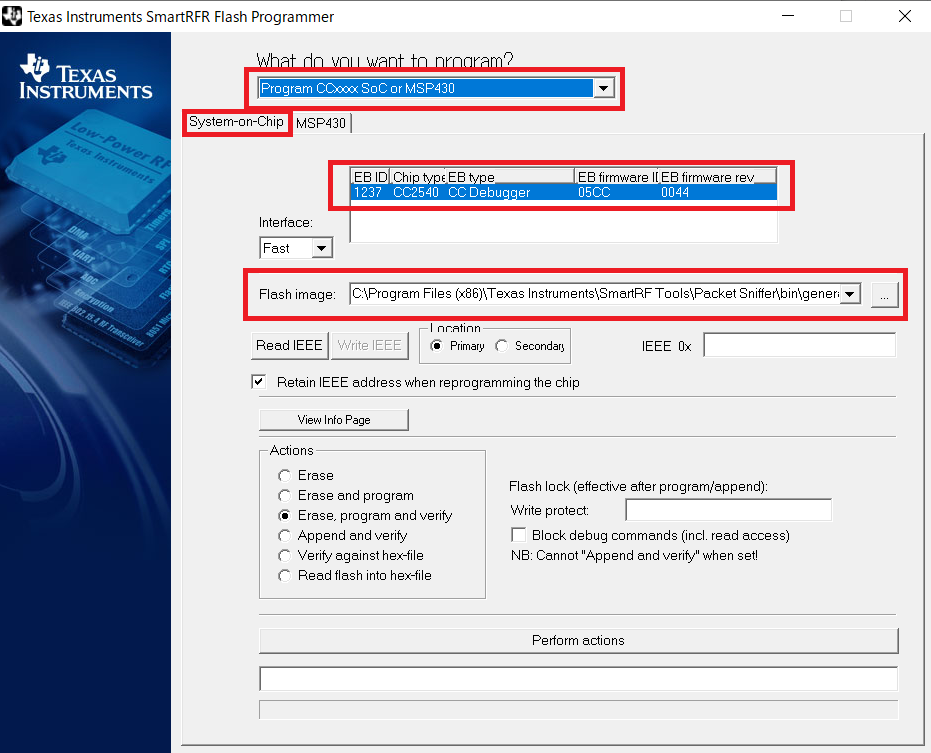Click the SmartRF Flash Programmer title bar icon
Image resolution: width=931 pixels, height=753 pixels.
[12, 16]
